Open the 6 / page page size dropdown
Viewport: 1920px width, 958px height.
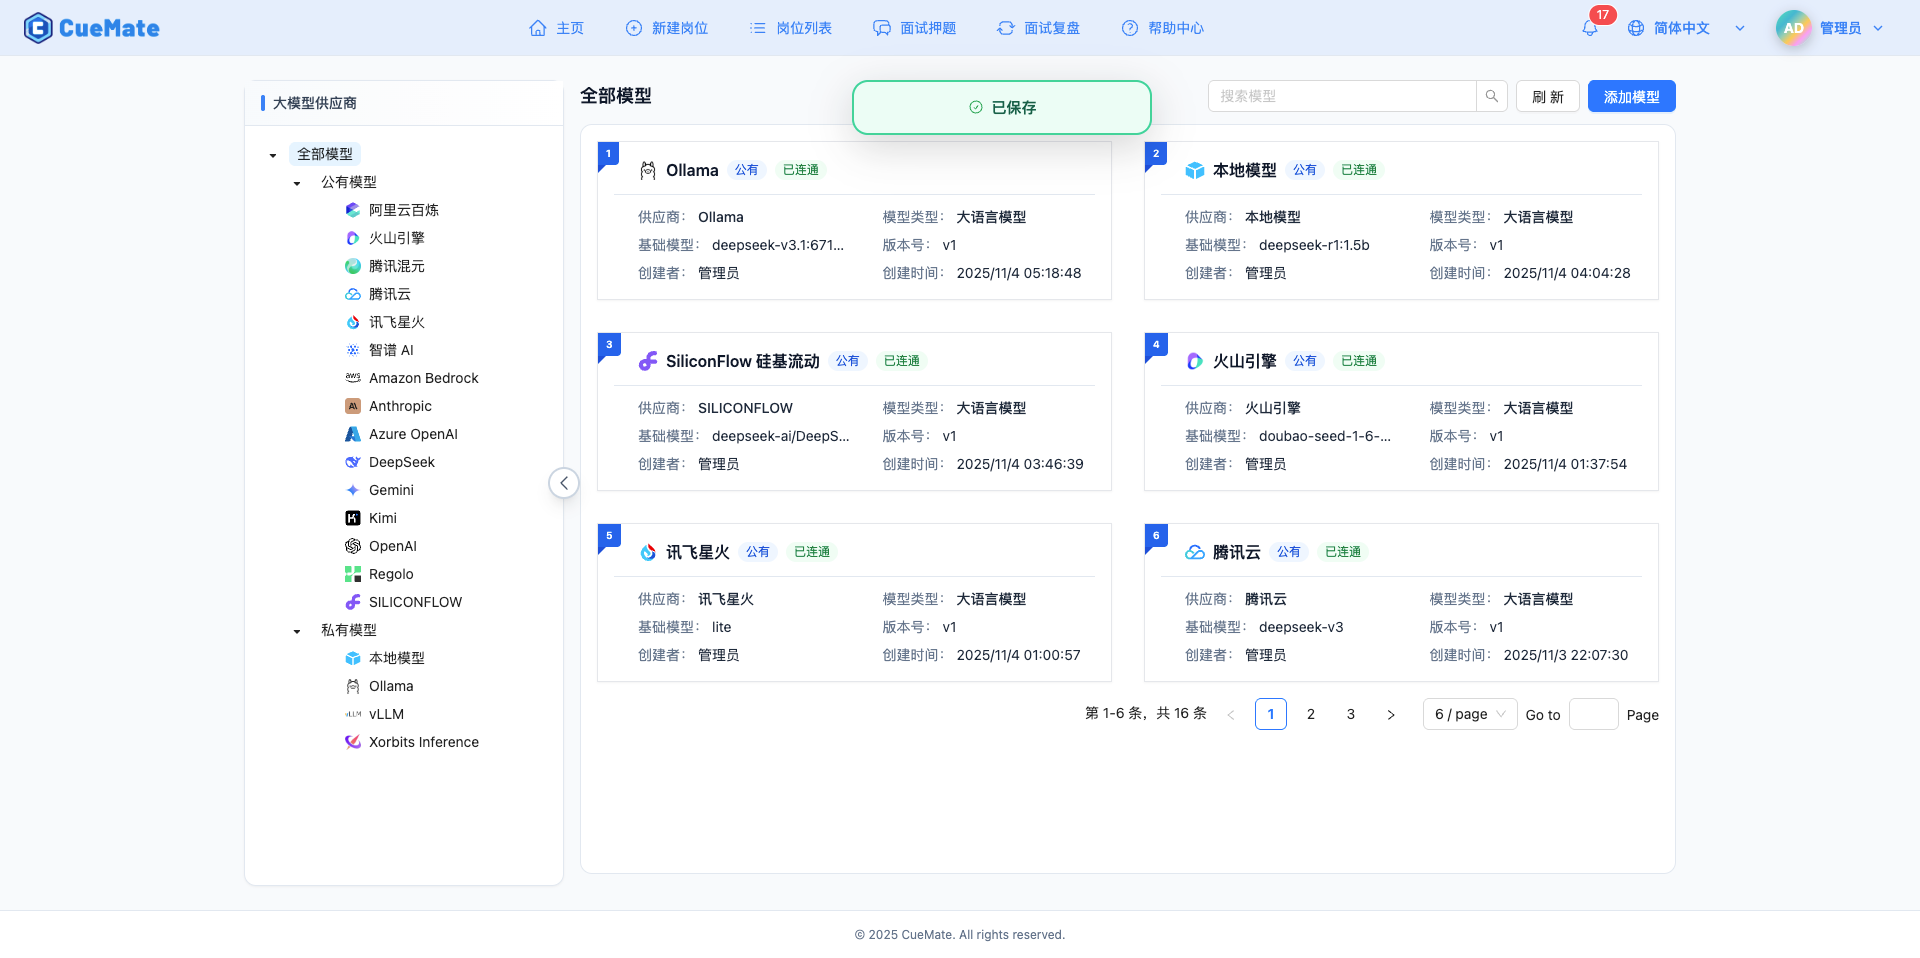1469,714
